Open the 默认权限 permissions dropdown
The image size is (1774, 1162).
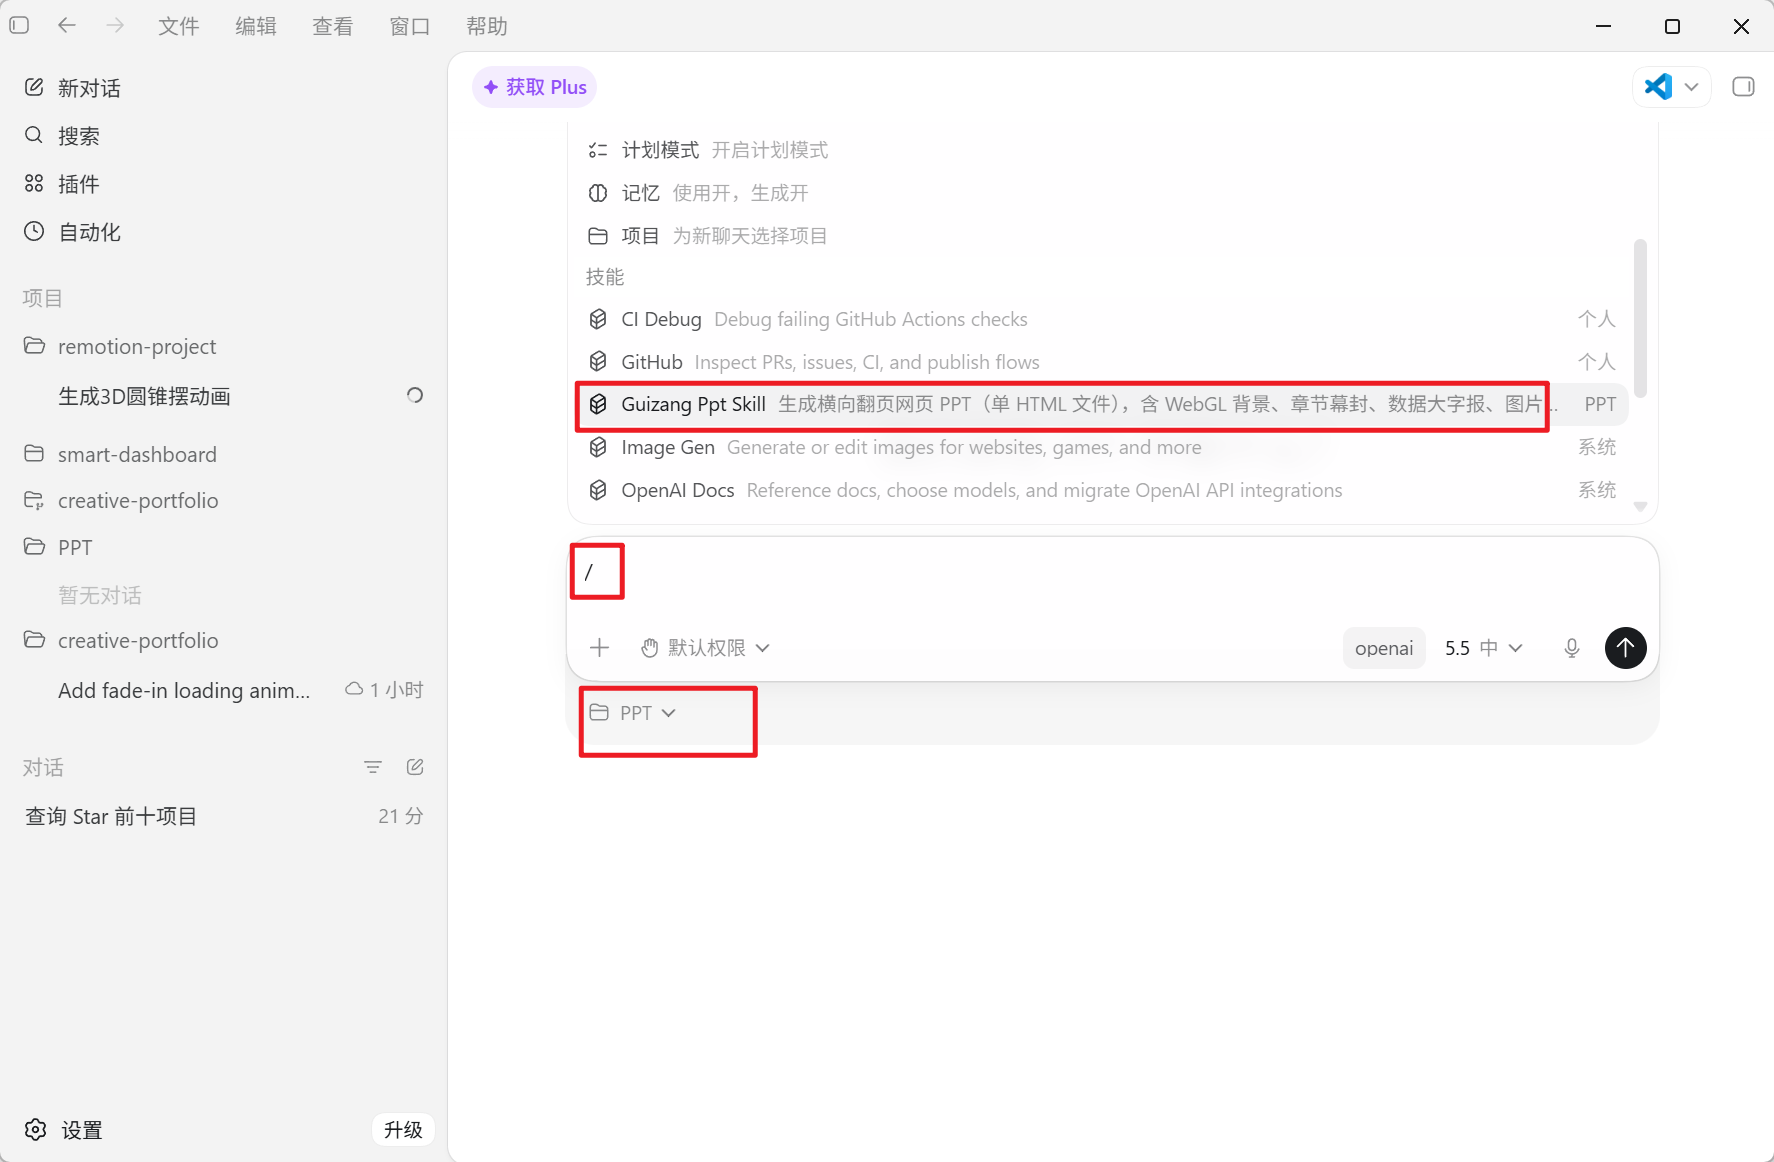(x=706, y=648)
